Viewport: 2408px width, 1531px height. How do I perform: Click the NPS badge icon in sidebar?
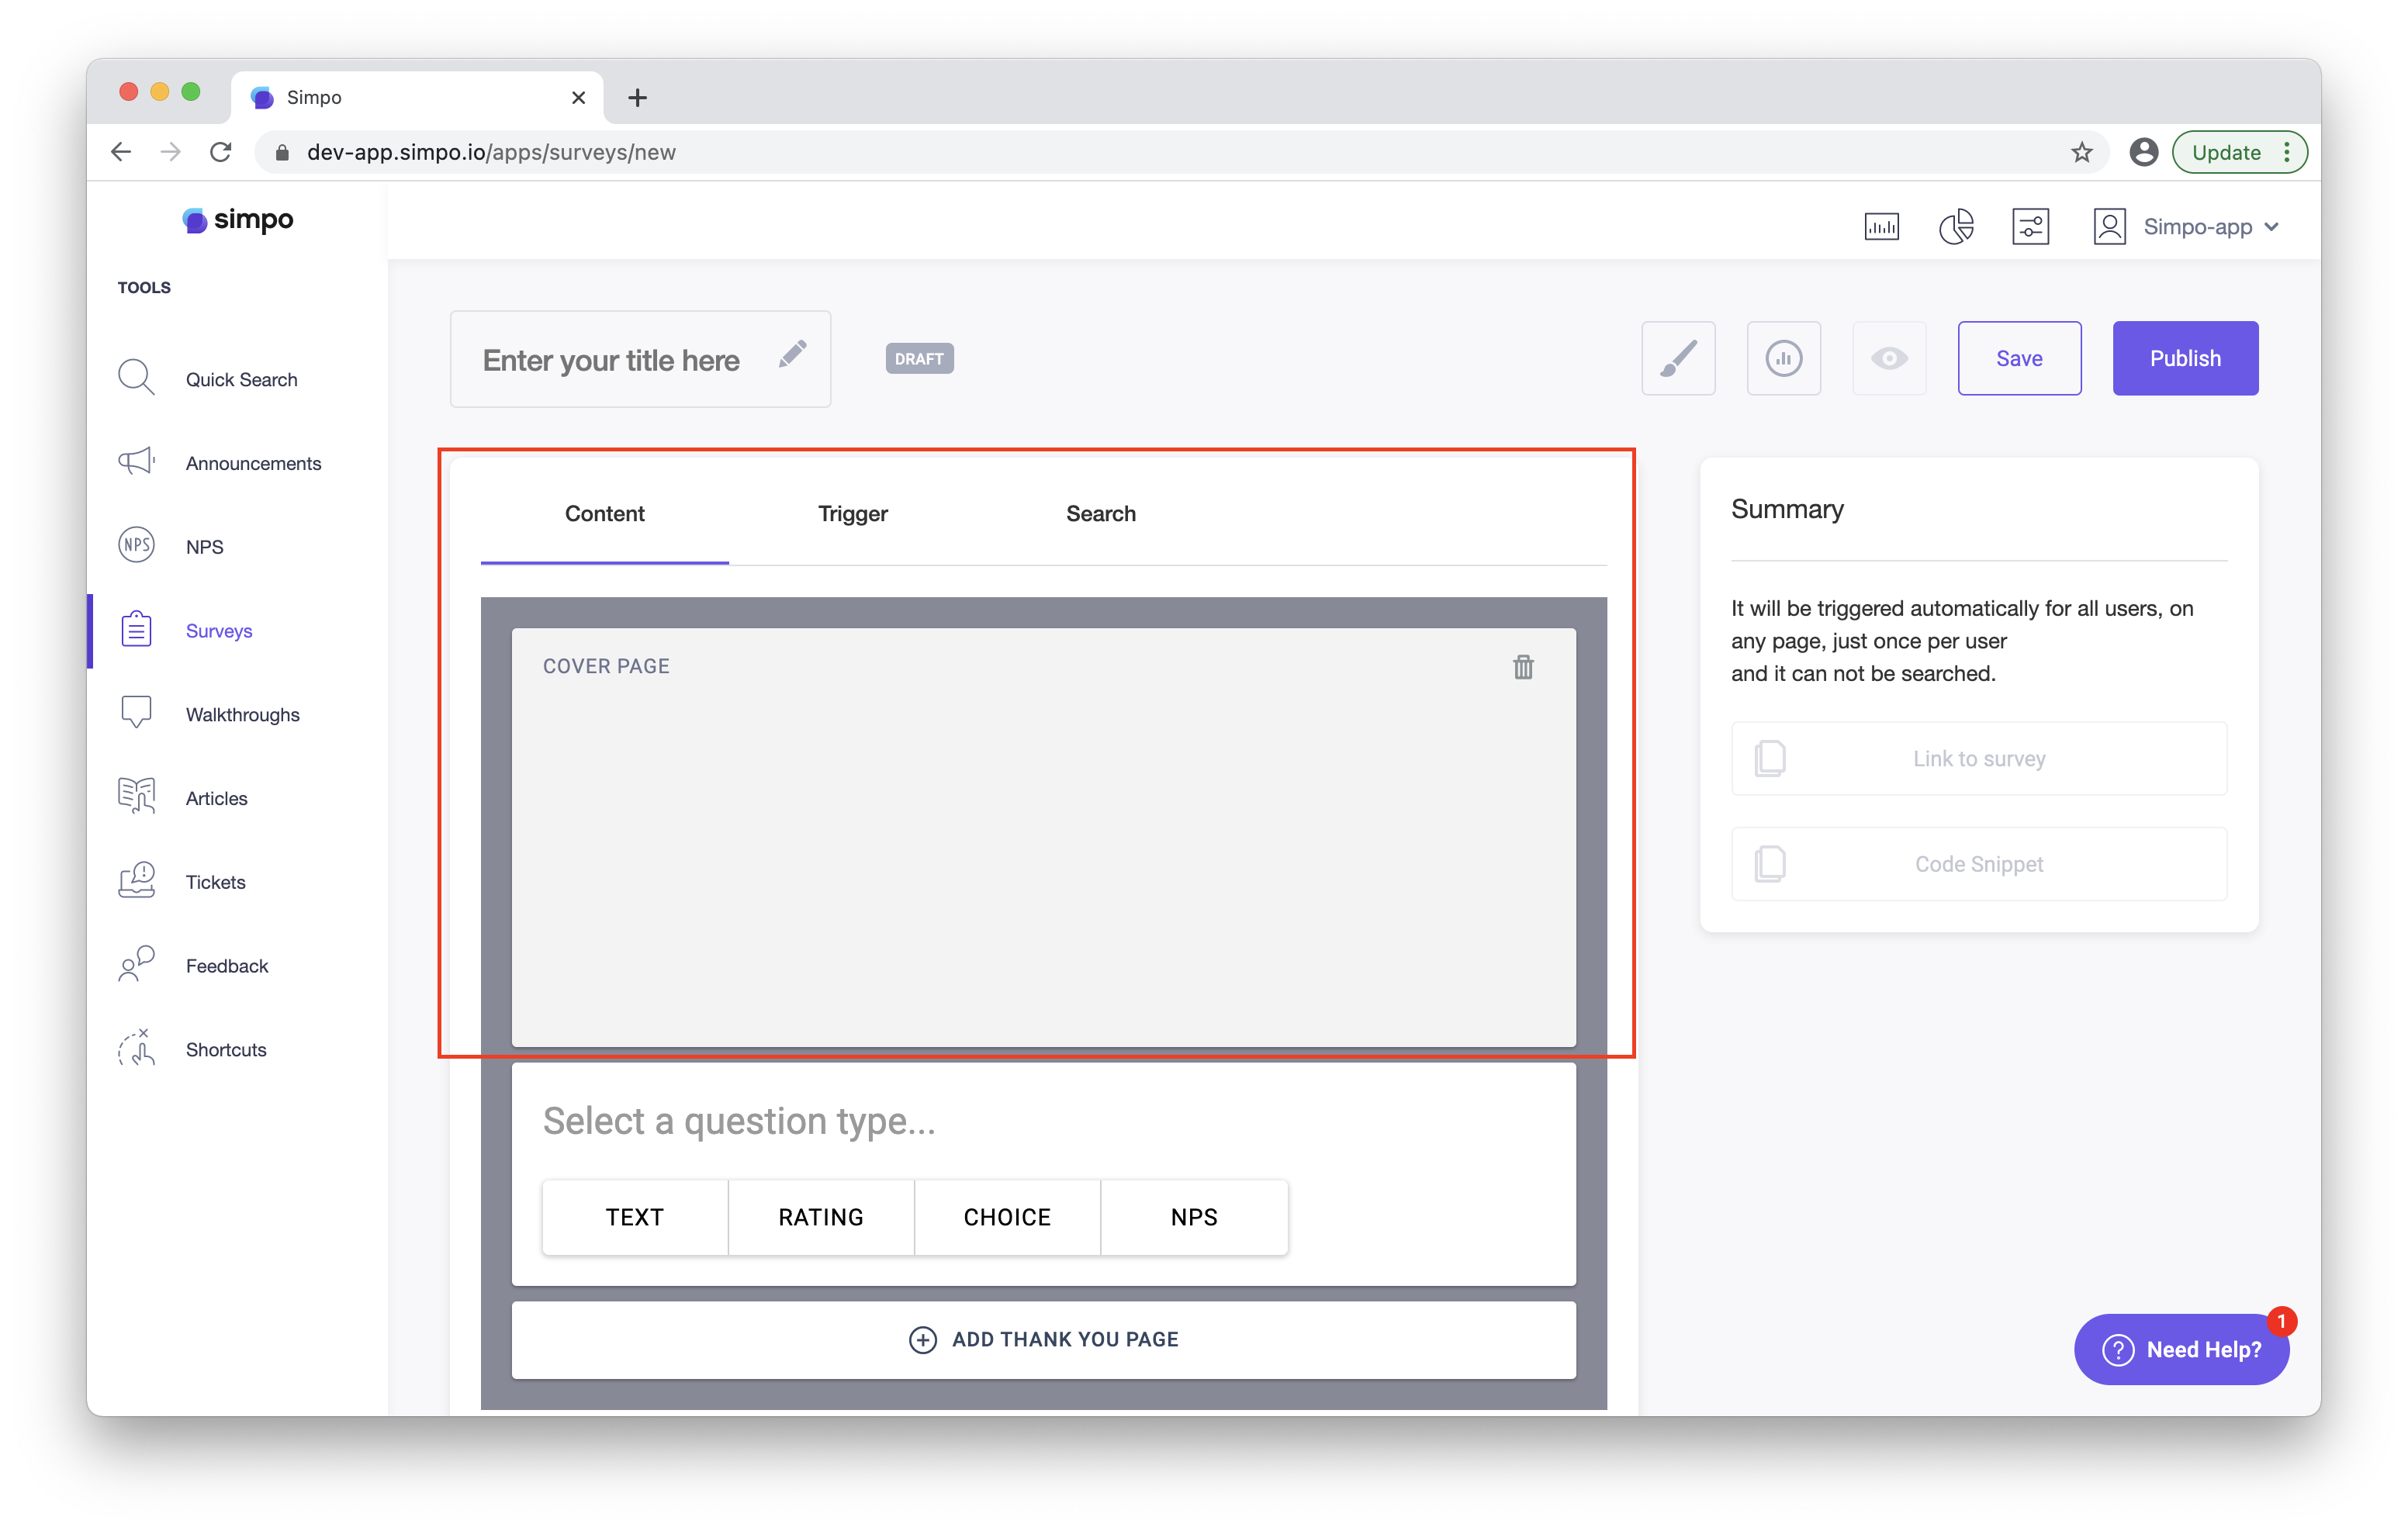(136, 545)
